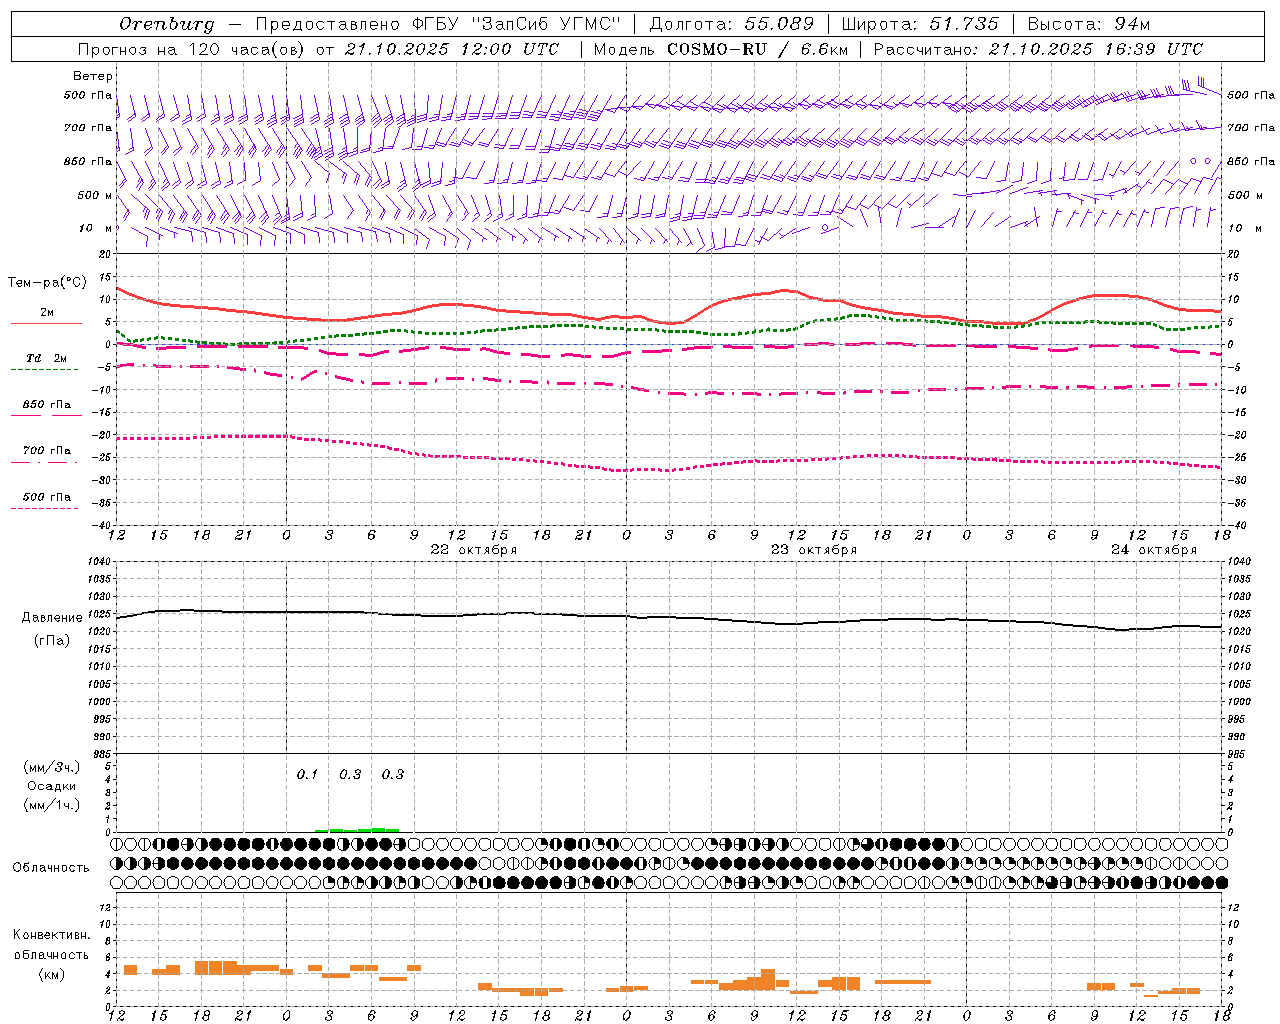Click the 'Осадки' precipitation label
The width and height of the screenshot is (1280, 1024).
[52, 786]
